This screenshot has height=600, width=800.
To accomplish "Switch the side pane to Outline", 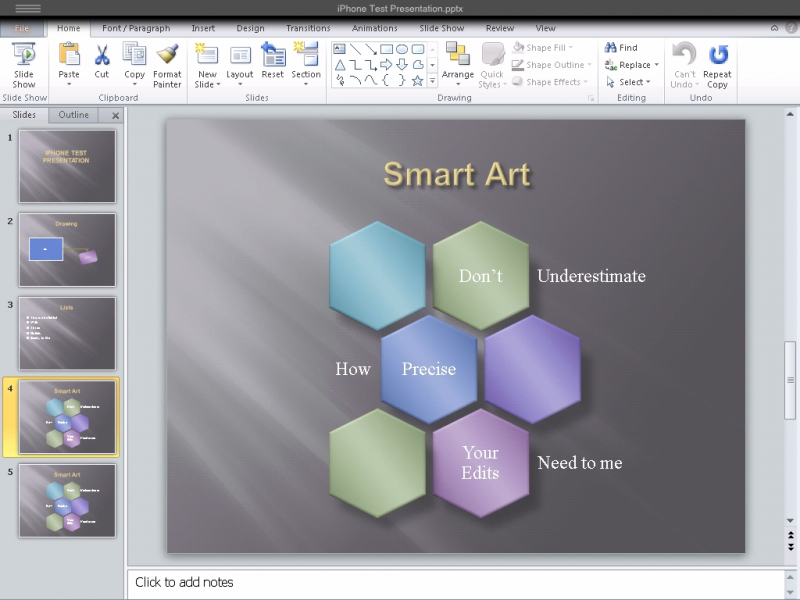I will [73, 115].
